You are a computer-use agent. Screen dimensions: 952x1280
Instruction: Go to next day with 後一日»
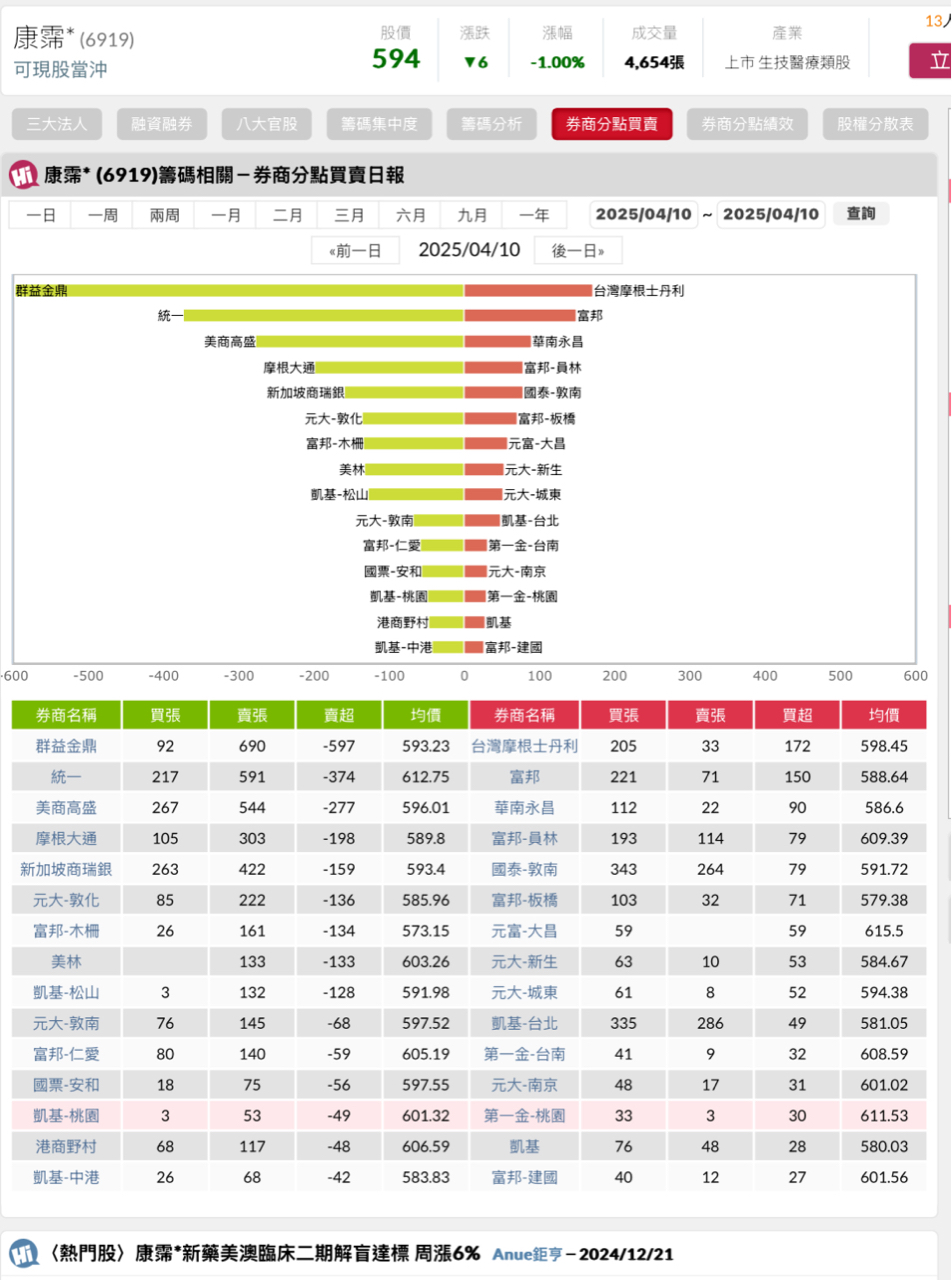tap(577, 250)
